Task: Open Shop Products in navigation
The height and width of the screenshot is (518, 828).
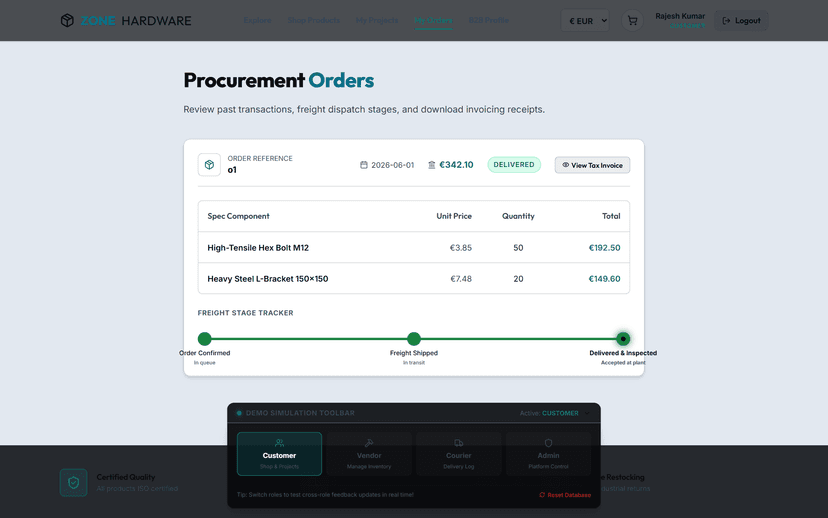Action: pos(314,20)
